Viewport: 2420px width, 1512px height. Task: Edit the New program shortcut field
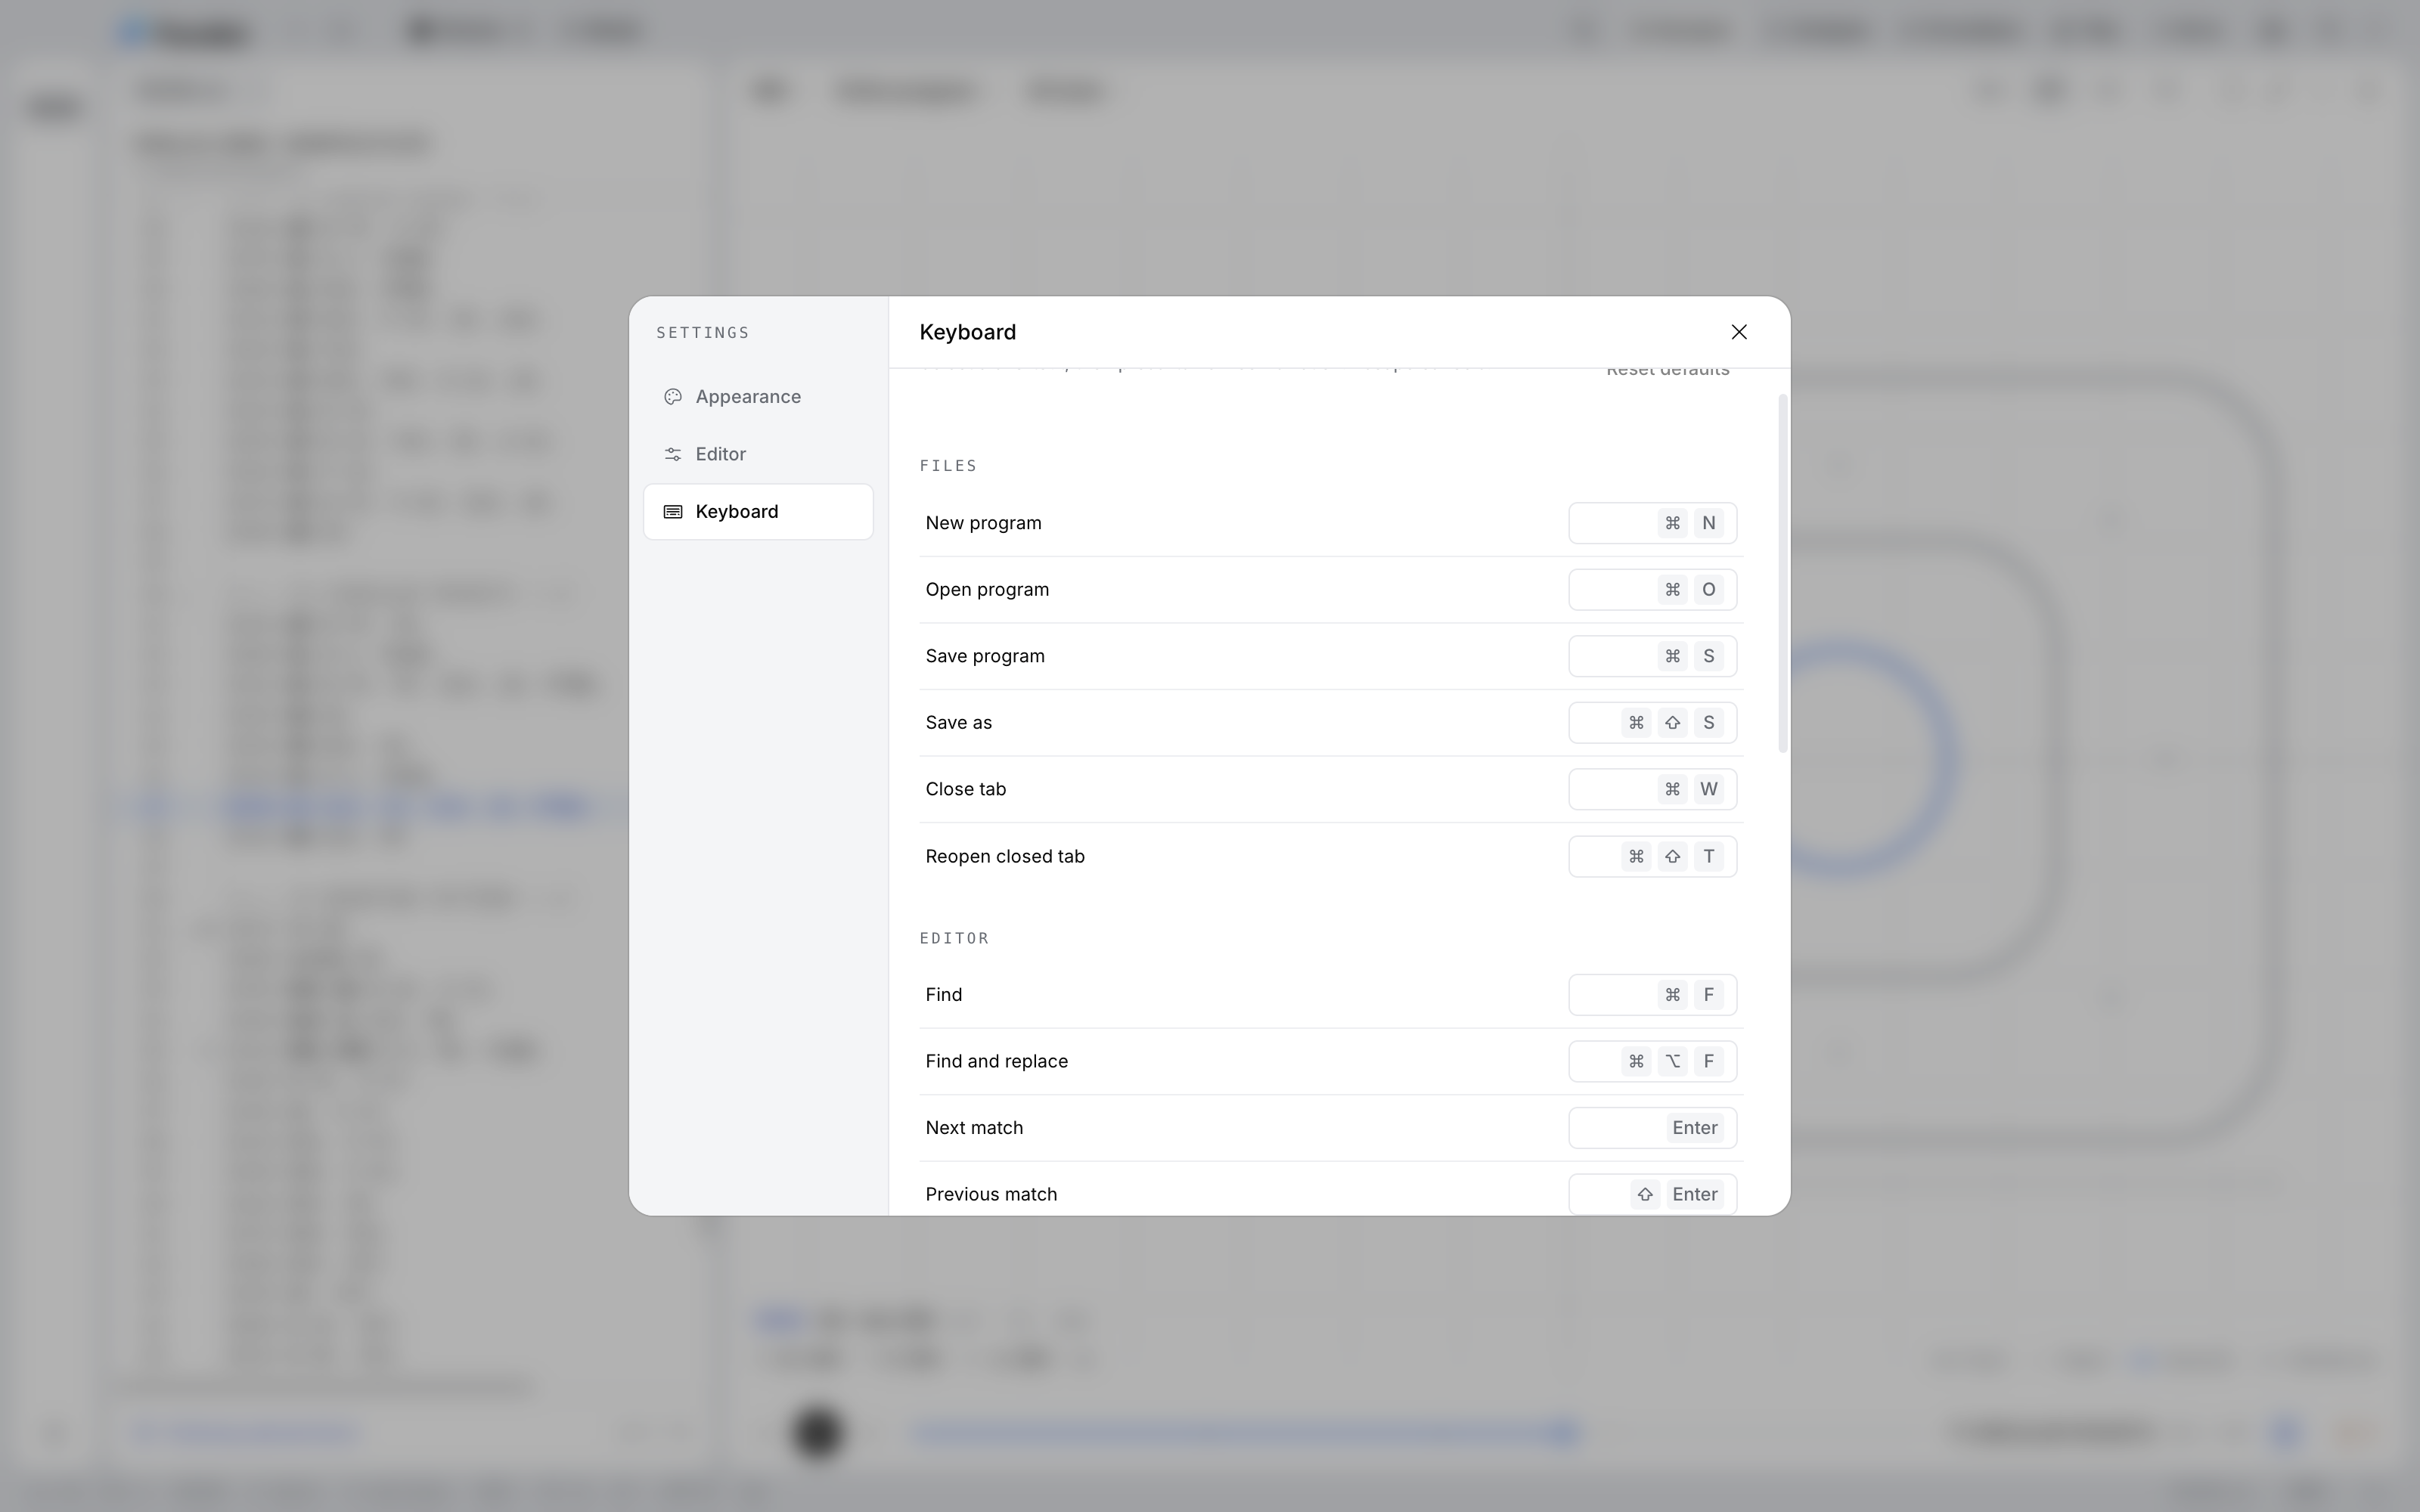tap(1653, 523)
